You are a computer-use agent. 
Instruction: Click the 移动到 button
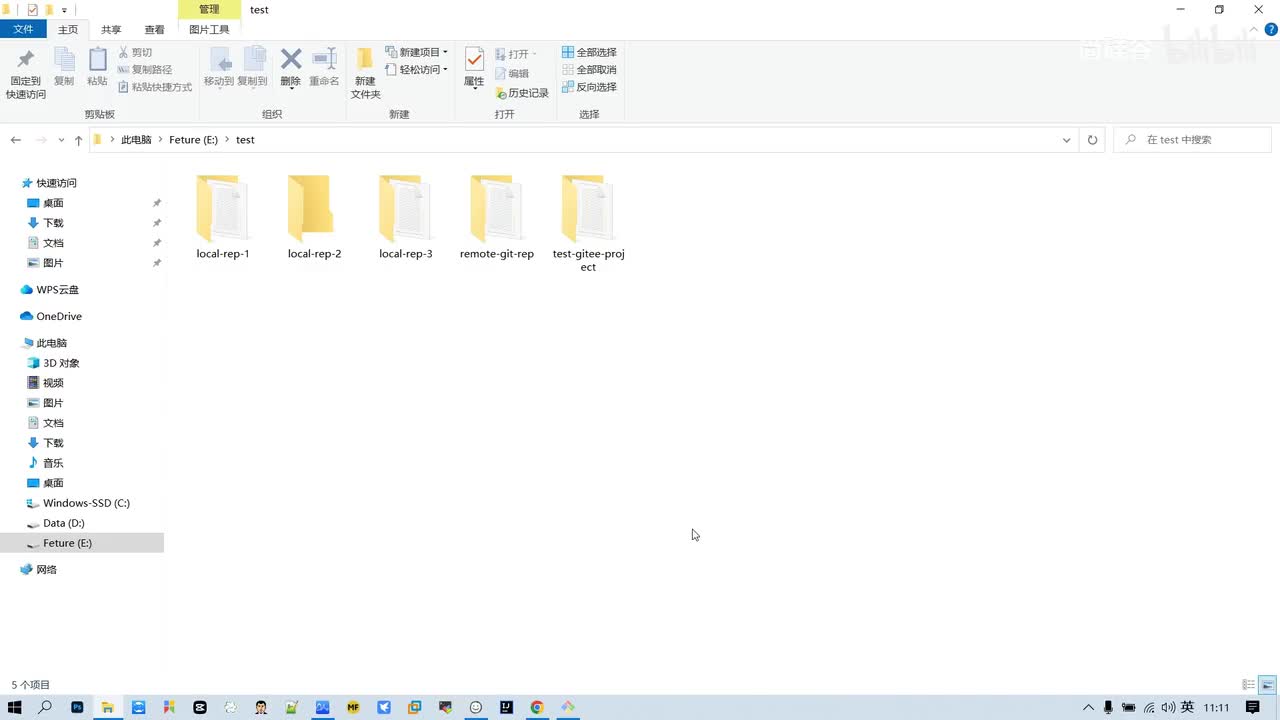(x=219, y=68)
